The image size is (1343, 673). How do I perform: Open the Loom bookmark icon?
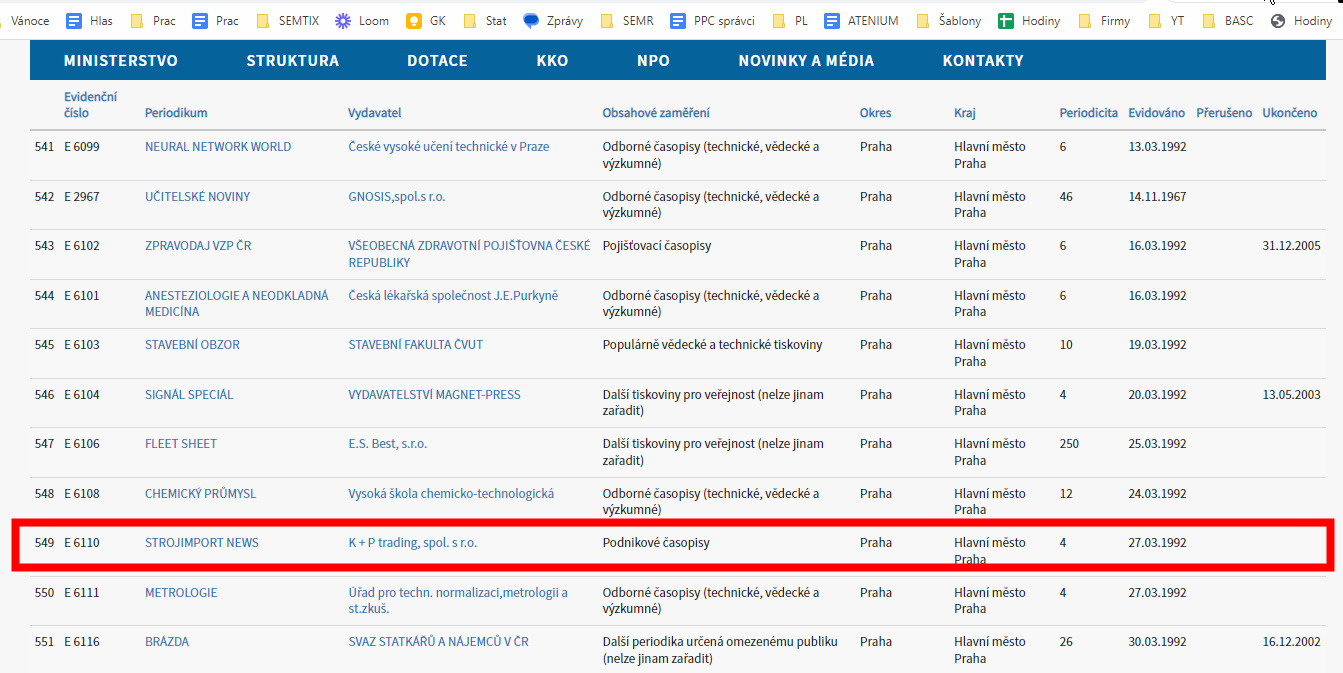click(x=343, y=21)
